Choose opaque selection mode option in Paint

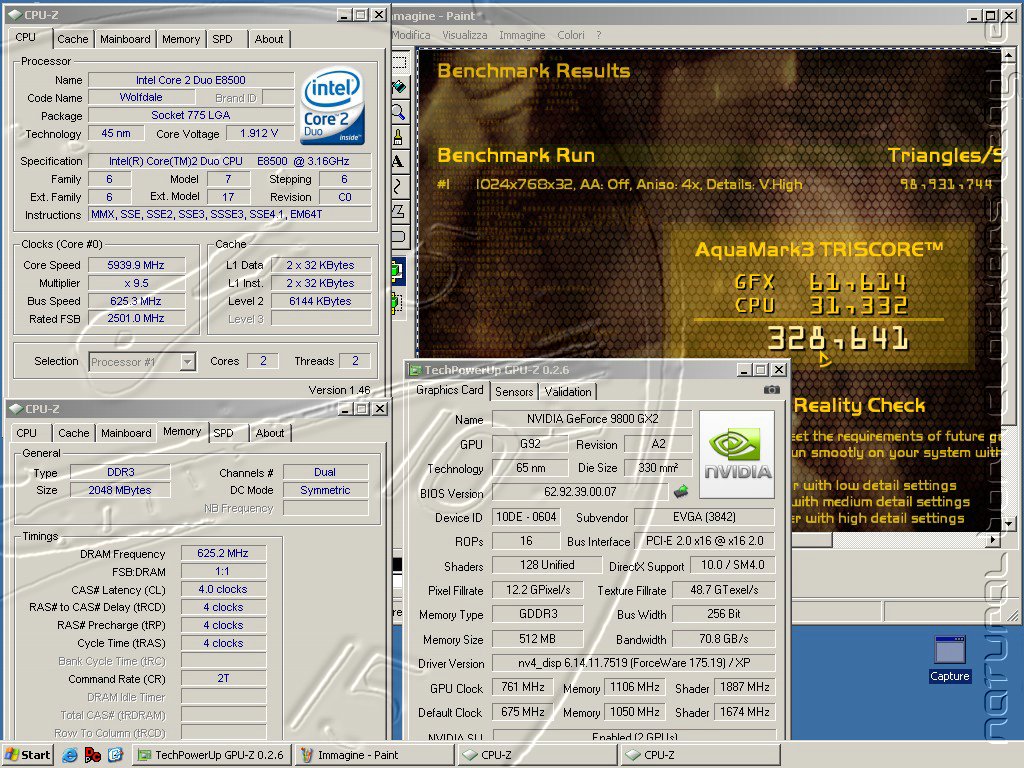pos(398,270)
